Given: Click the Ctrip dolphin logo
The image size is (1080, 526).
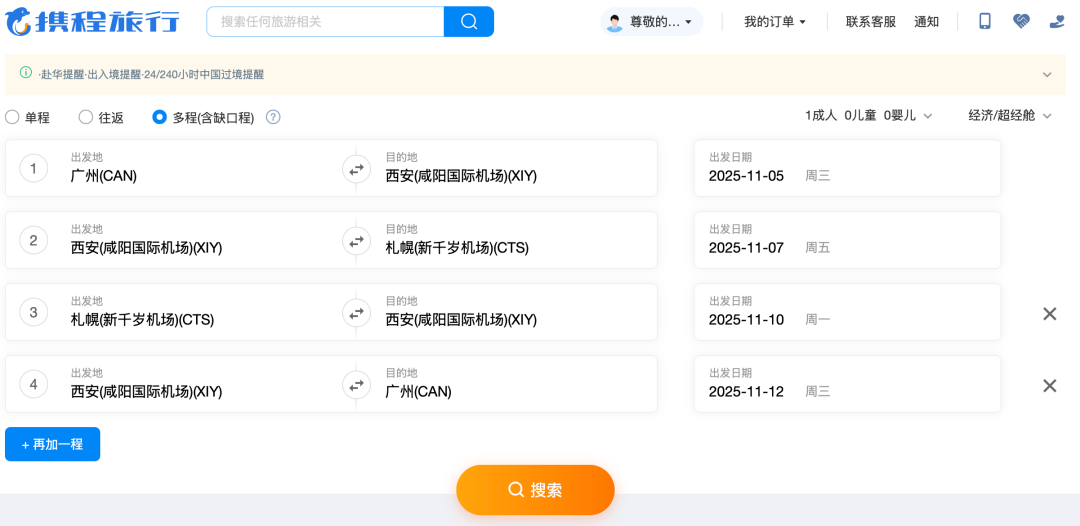Looking at the screenshot, I should tap(93, 22).
